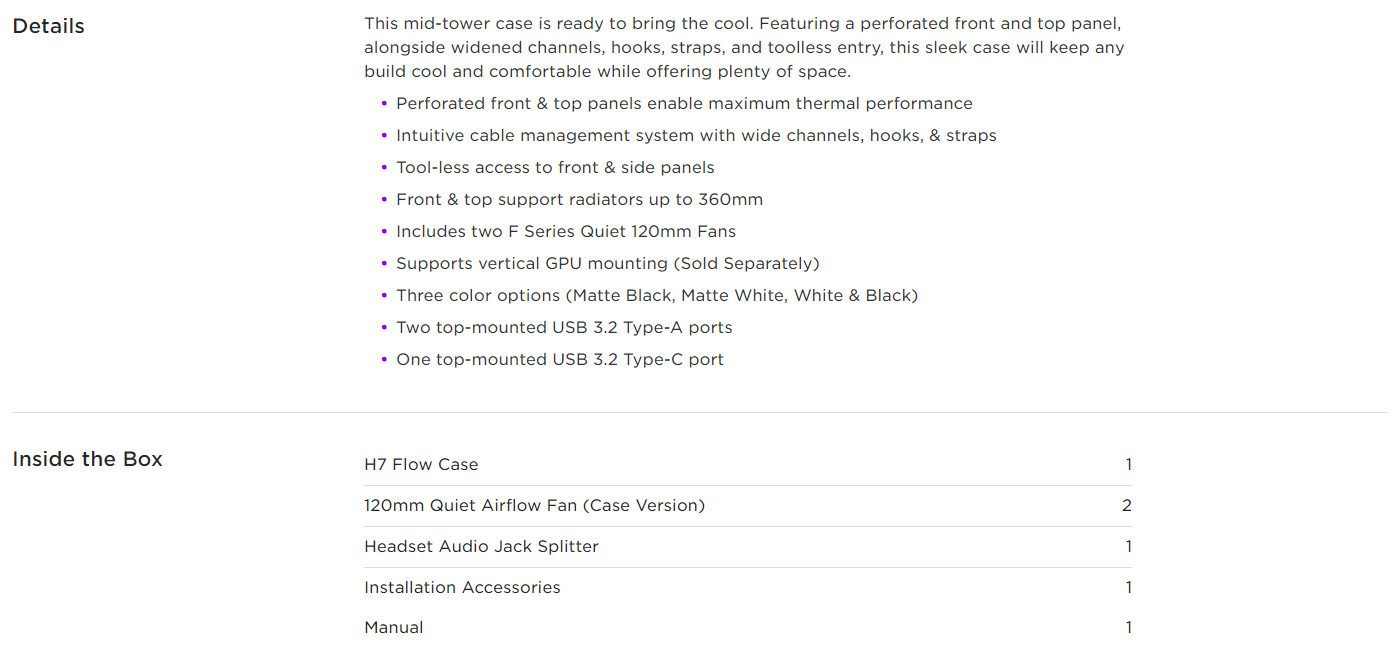Click the cable management system bullet text
The image size is (1400, 666).
(x=696, y=136)
